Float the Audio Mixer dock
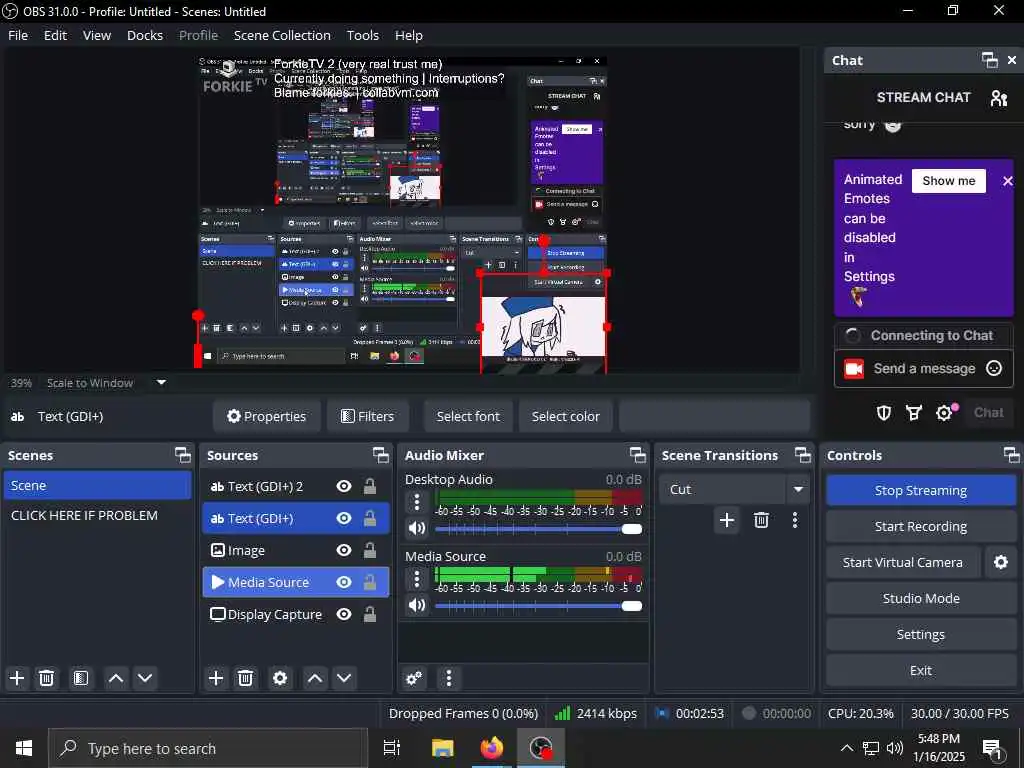This screenshot has width=1024, height=768. [x=637, y=455]
